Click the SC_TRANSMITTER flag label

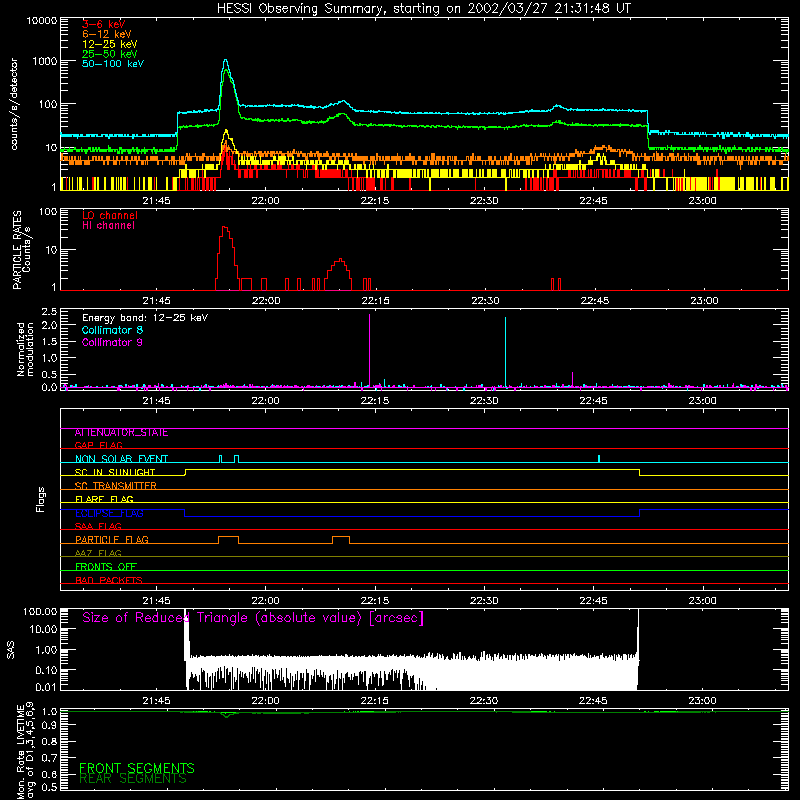pos(115,486)
